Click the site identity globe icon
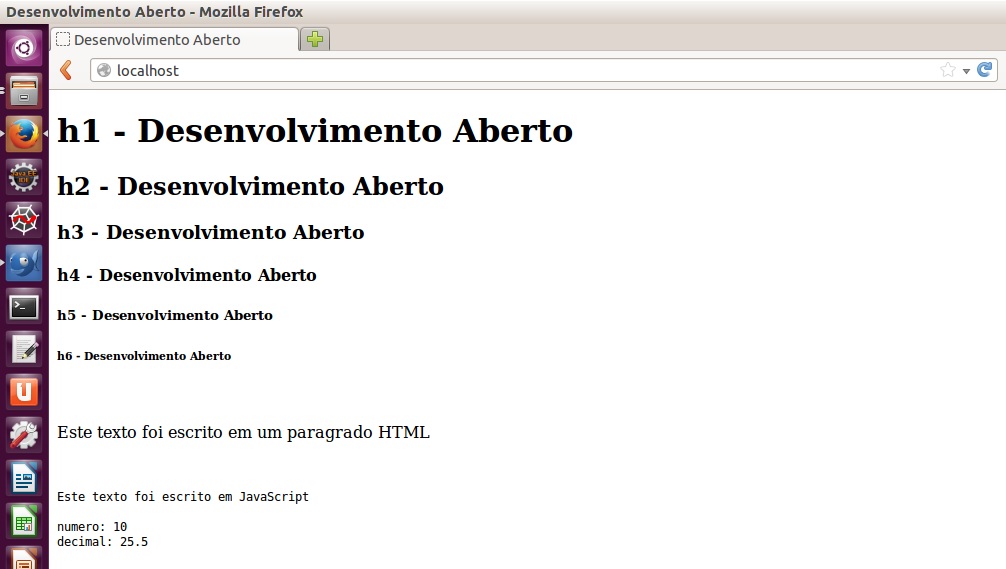Viewport: 1006px width, 569px height. (x=104, y=70)
